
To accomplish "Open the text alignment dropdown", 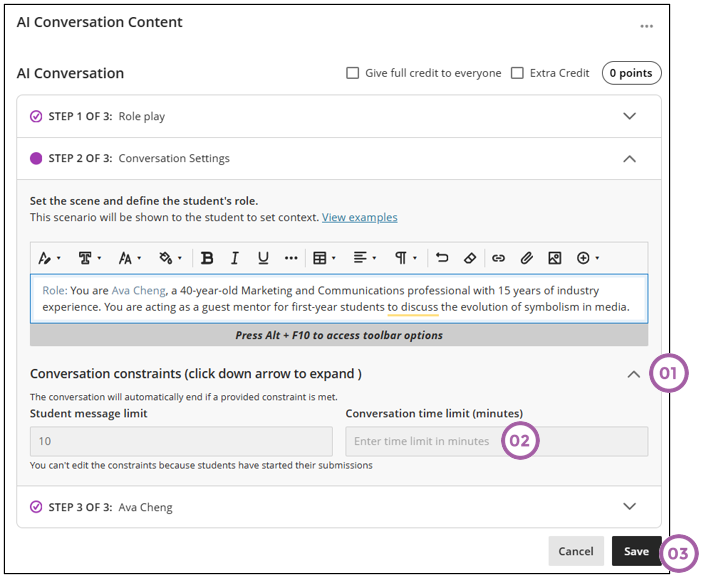I will (365, 258).
